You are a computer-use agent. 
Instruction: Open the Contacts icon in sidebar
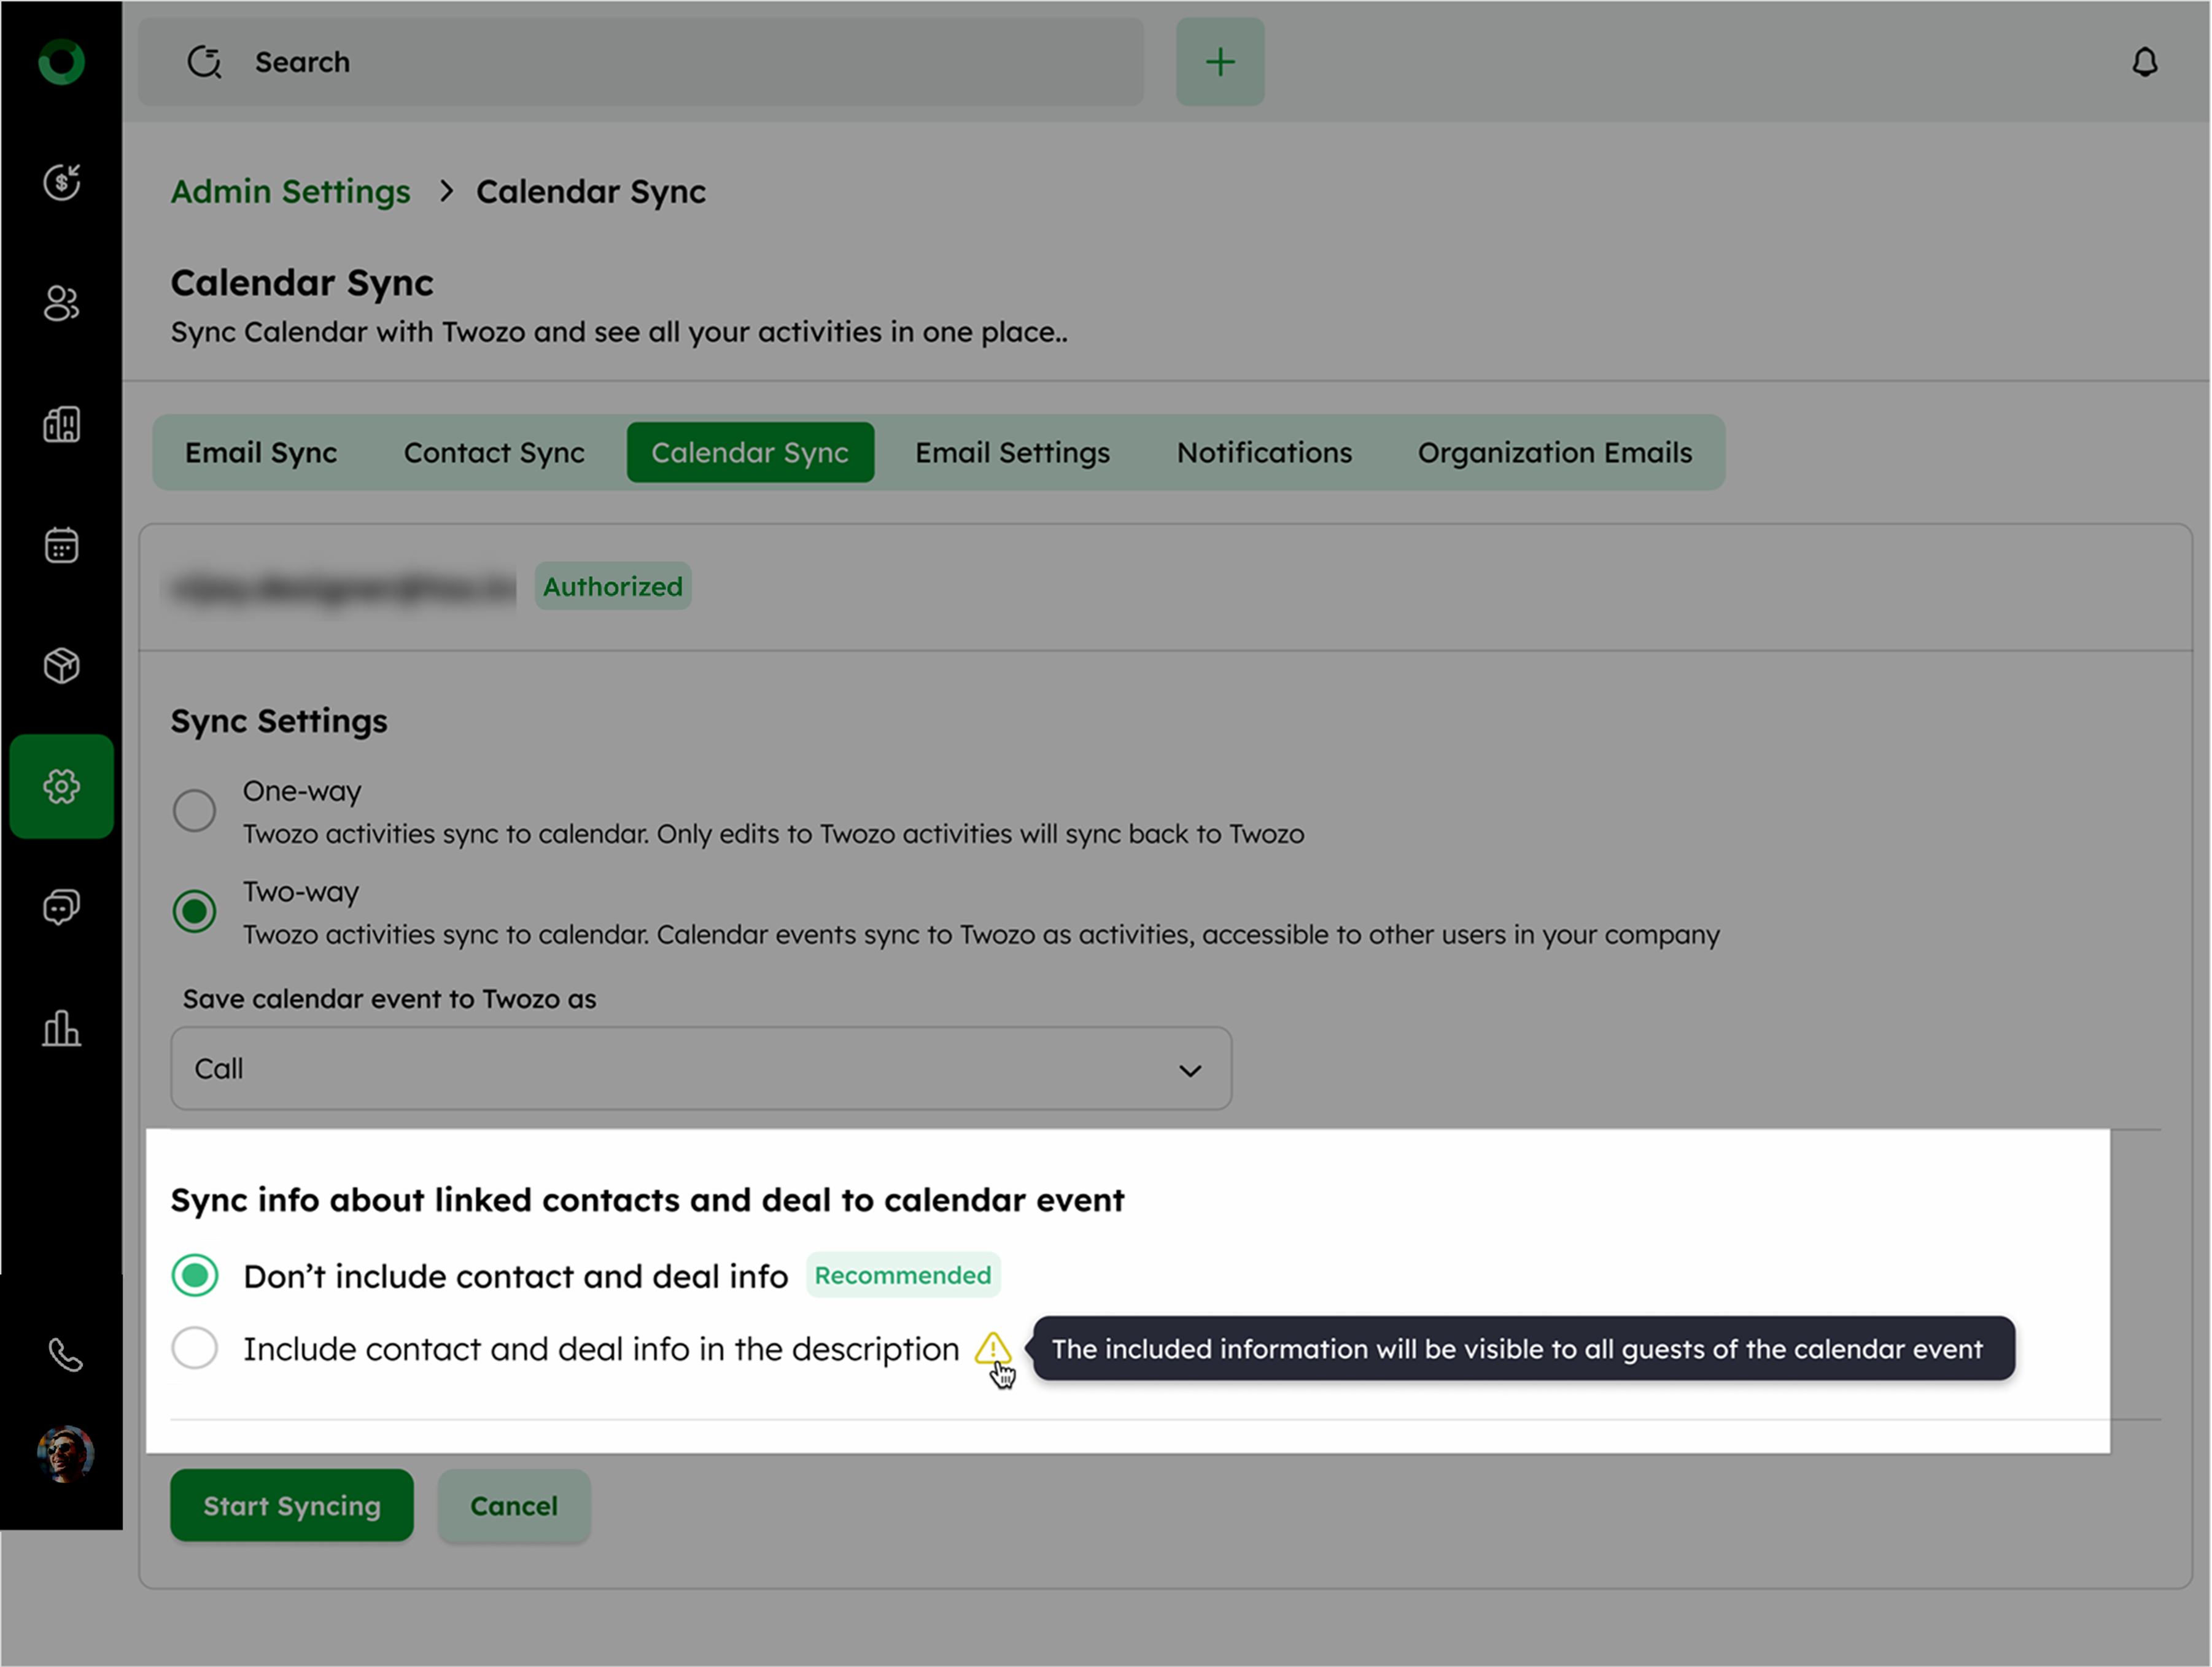[61, 304]
